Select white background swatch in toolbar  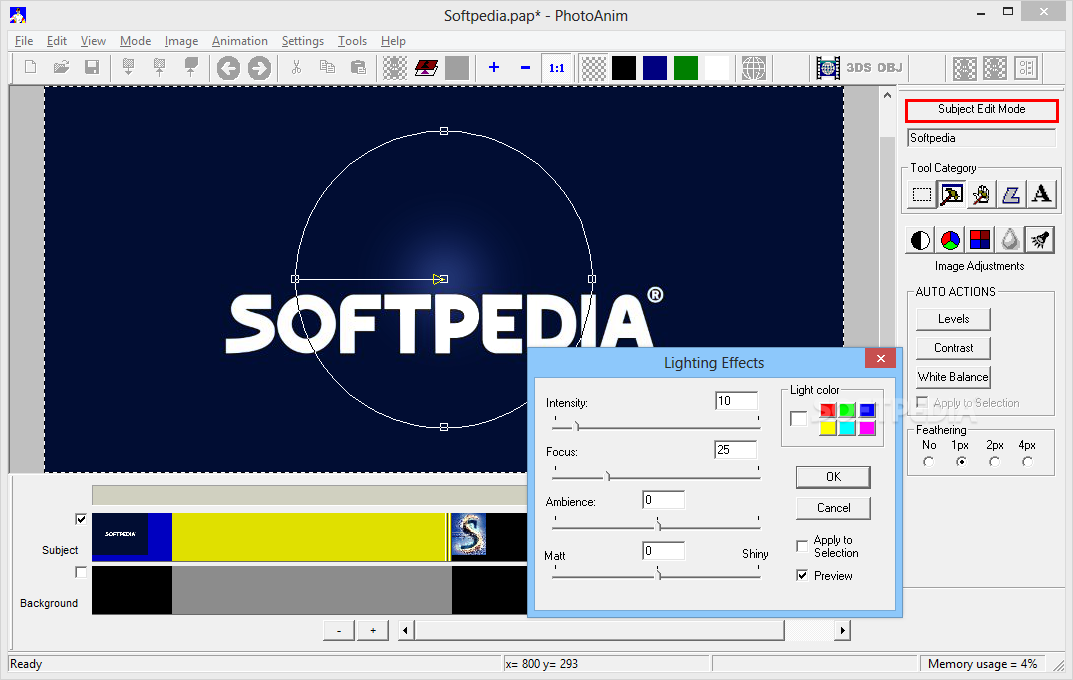pos(716,68)
